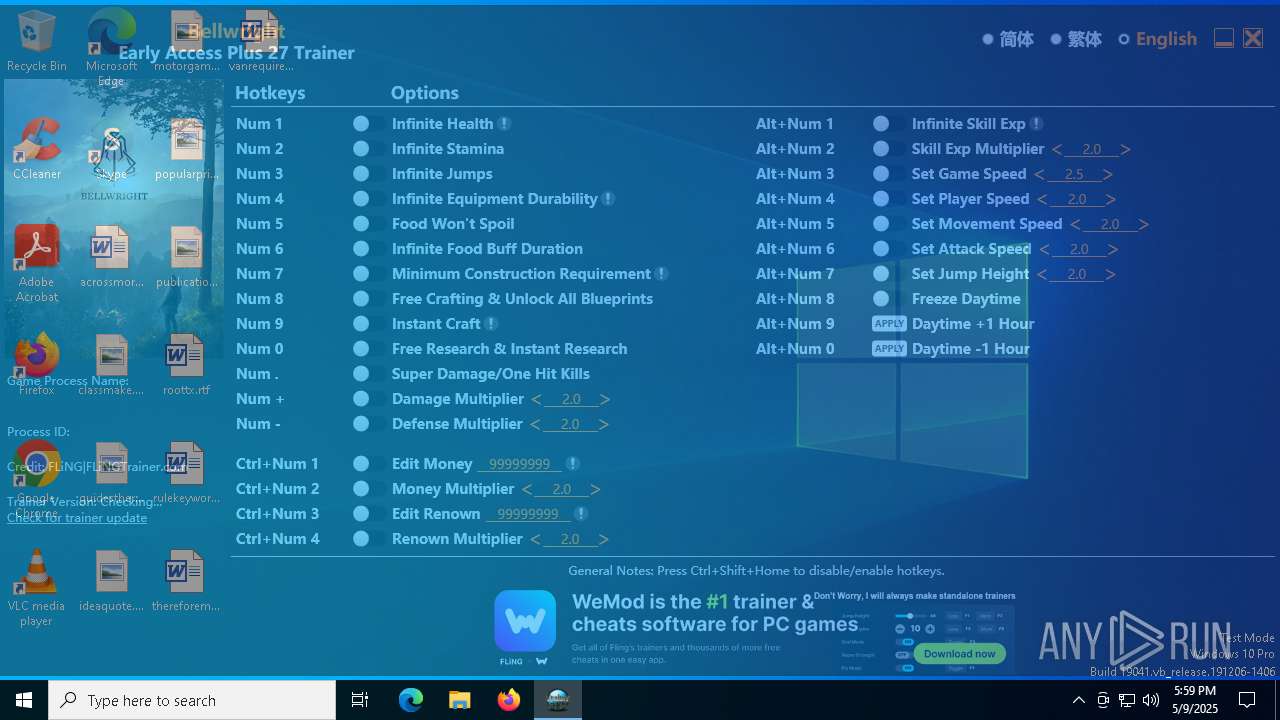Screen dimensions: 1280x720
Task: Click the Download now button in WeMod banner
Action: tap(960, 653)
